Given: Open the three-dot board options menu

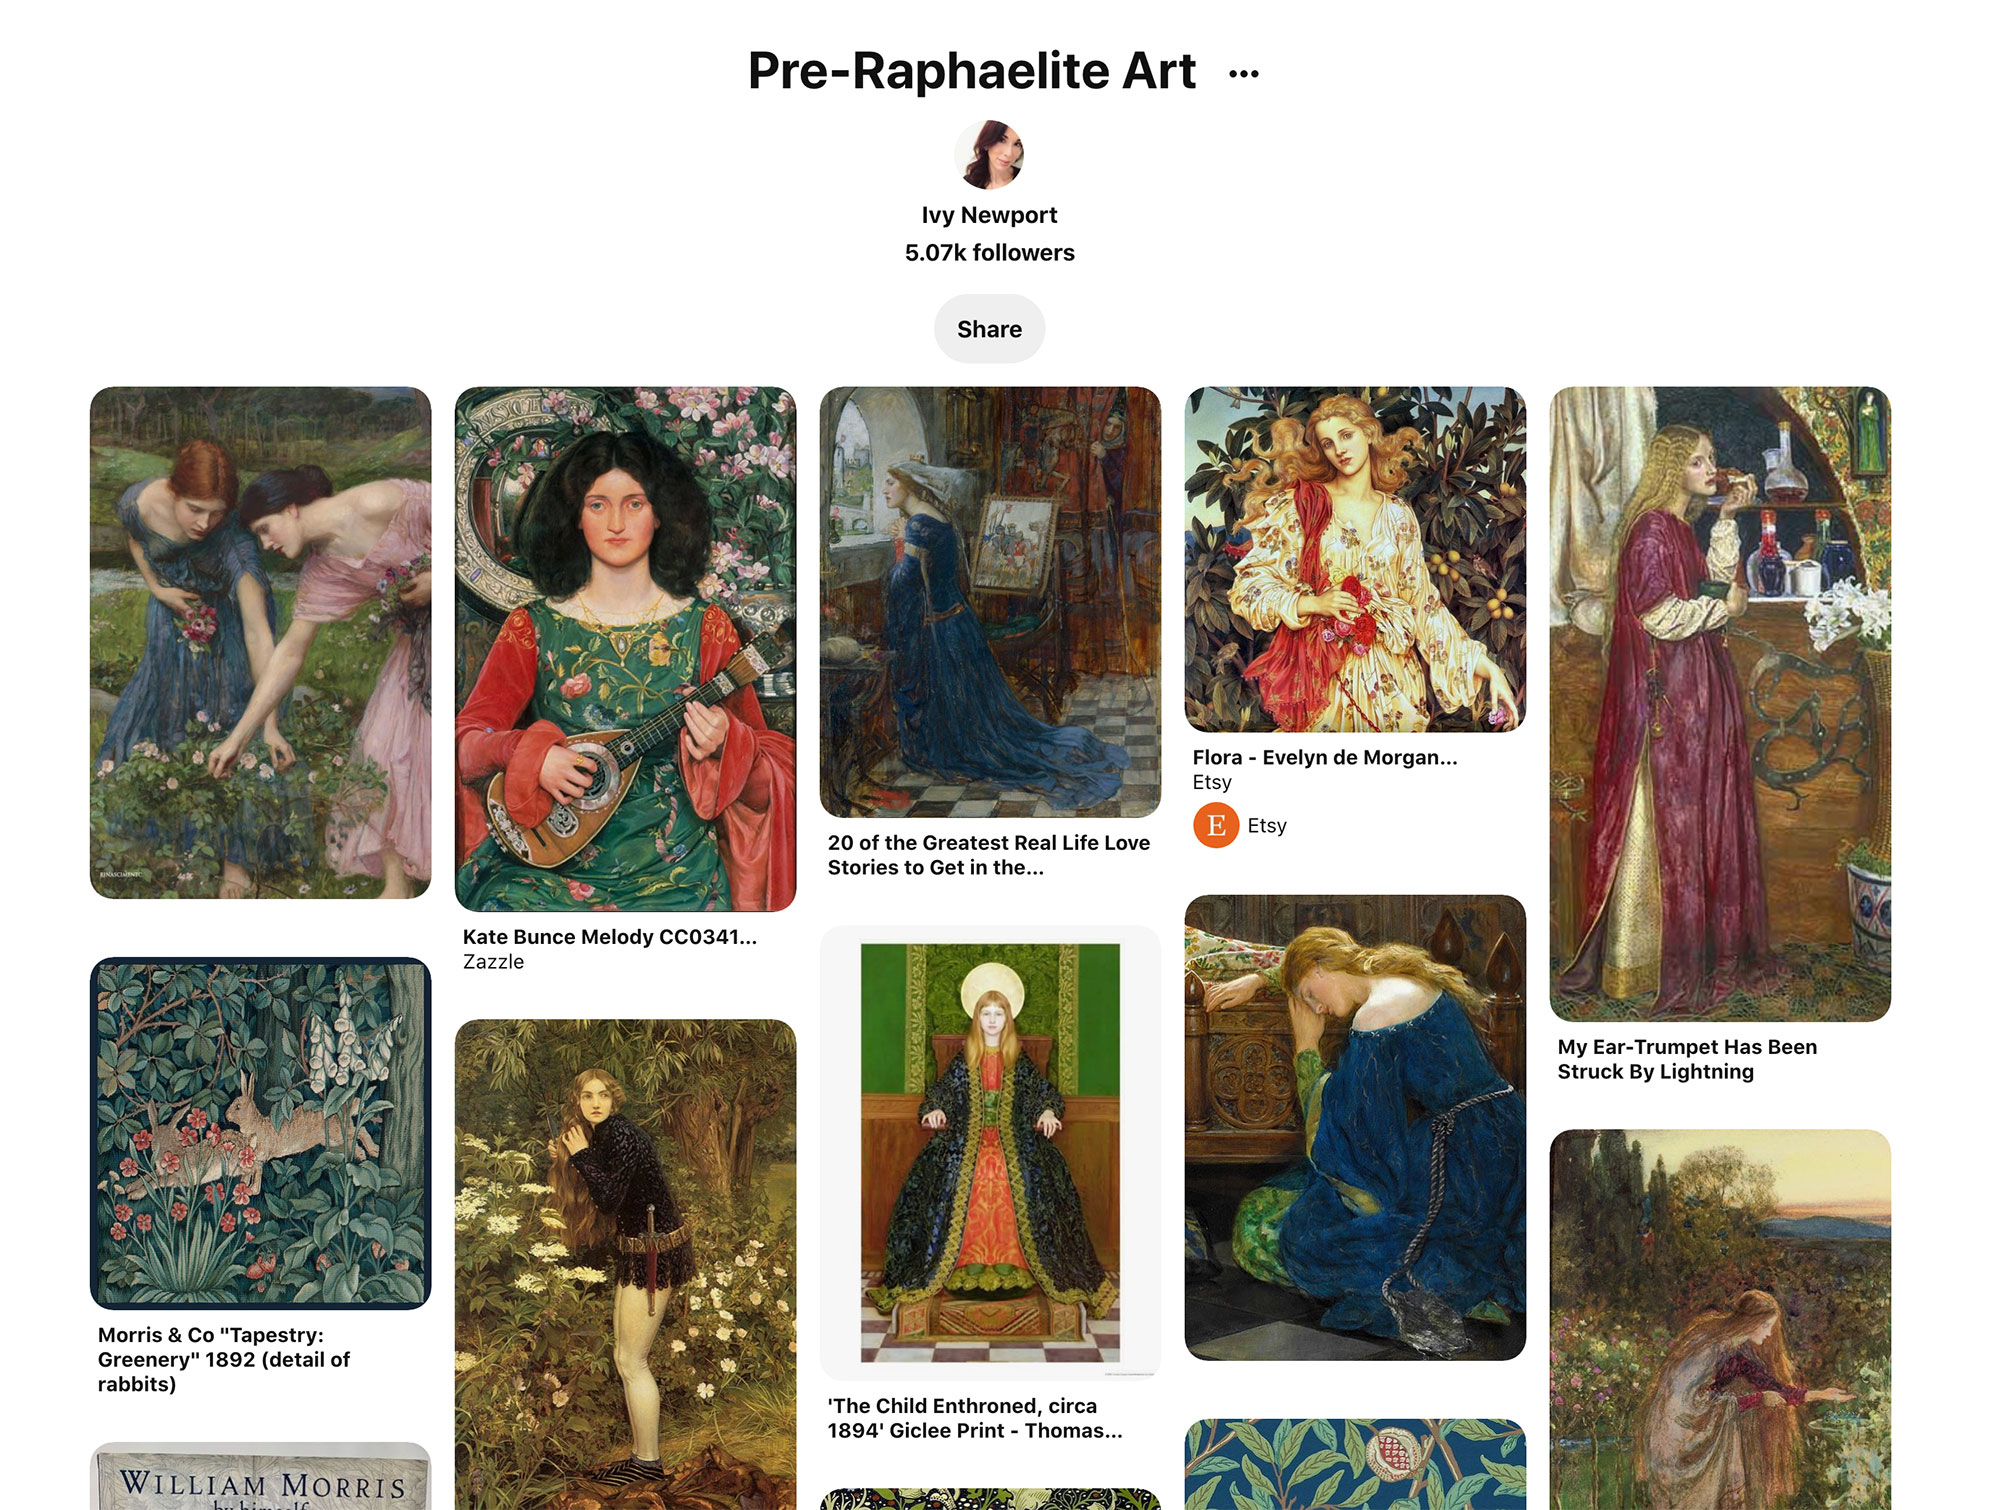Looking at the screenshot, I should tap(1243, 74).
